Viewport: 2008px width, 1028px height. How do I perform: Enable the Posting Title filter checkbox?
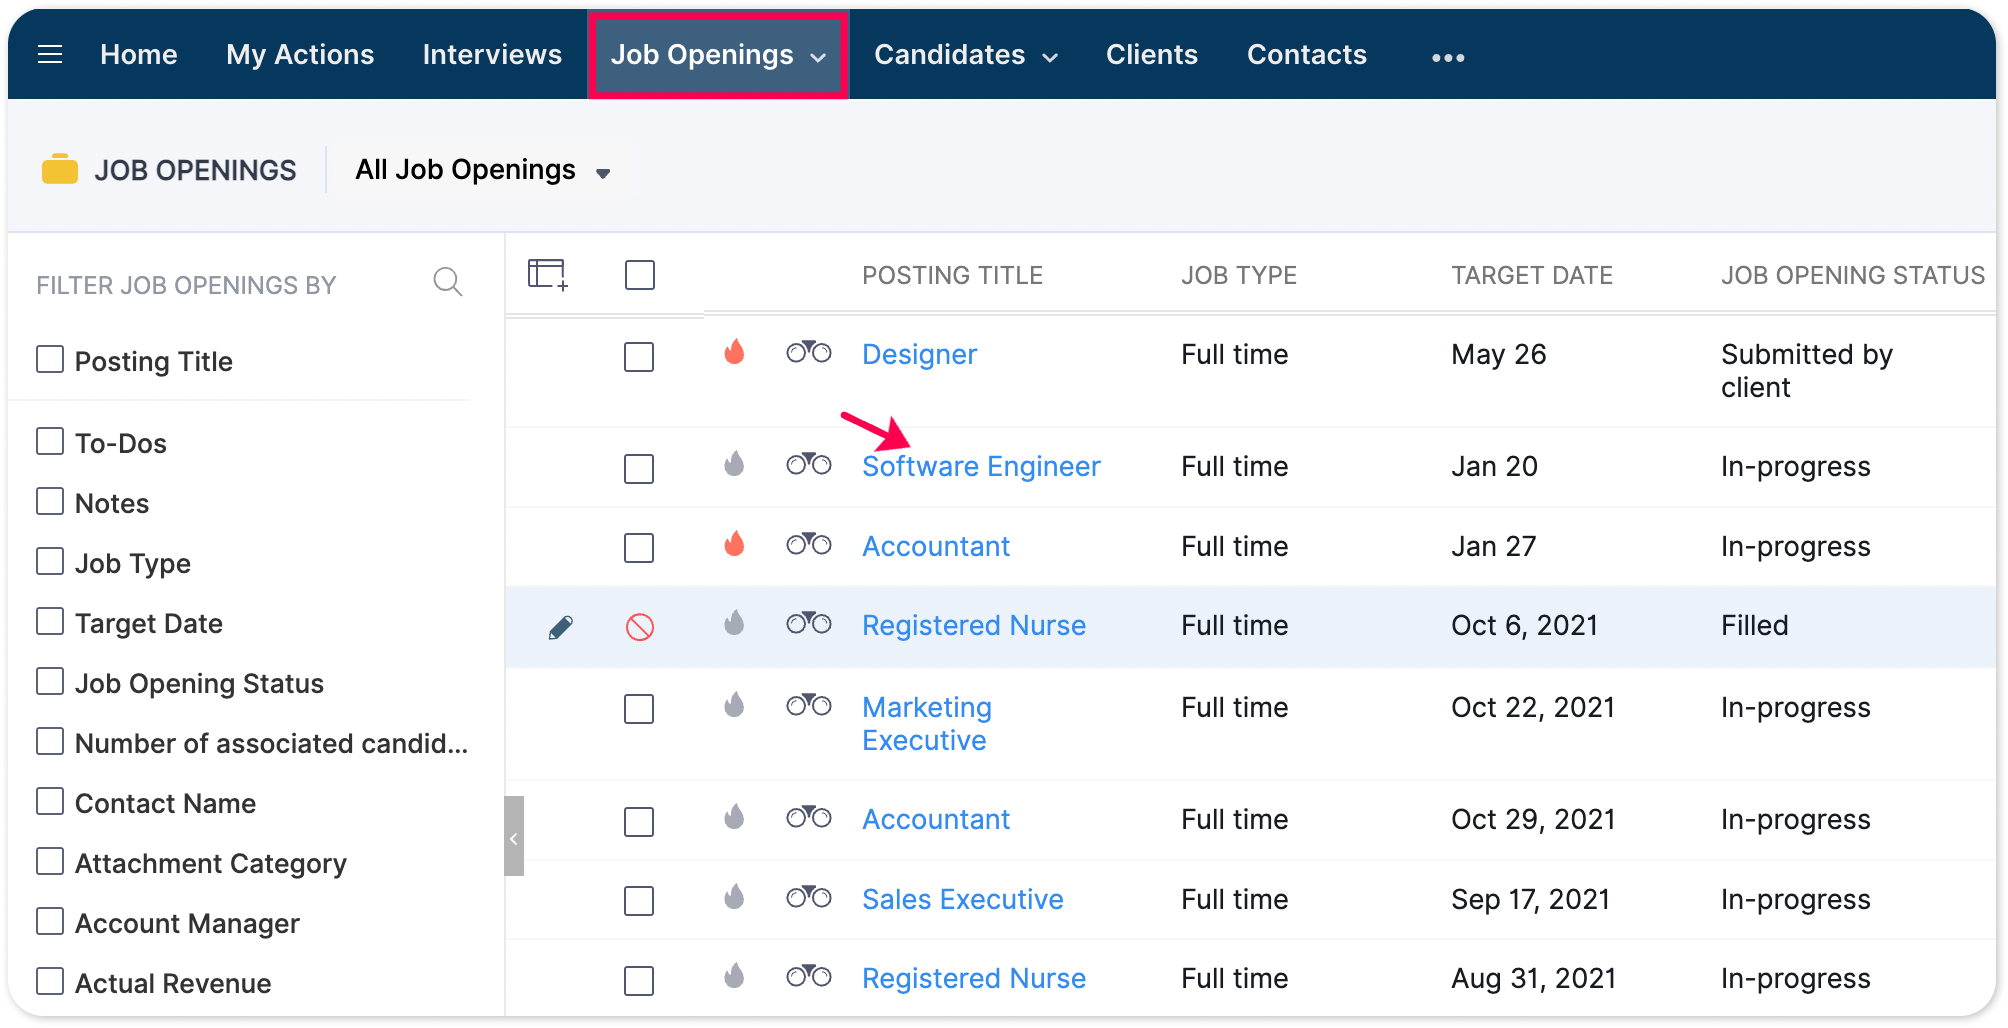50,359
